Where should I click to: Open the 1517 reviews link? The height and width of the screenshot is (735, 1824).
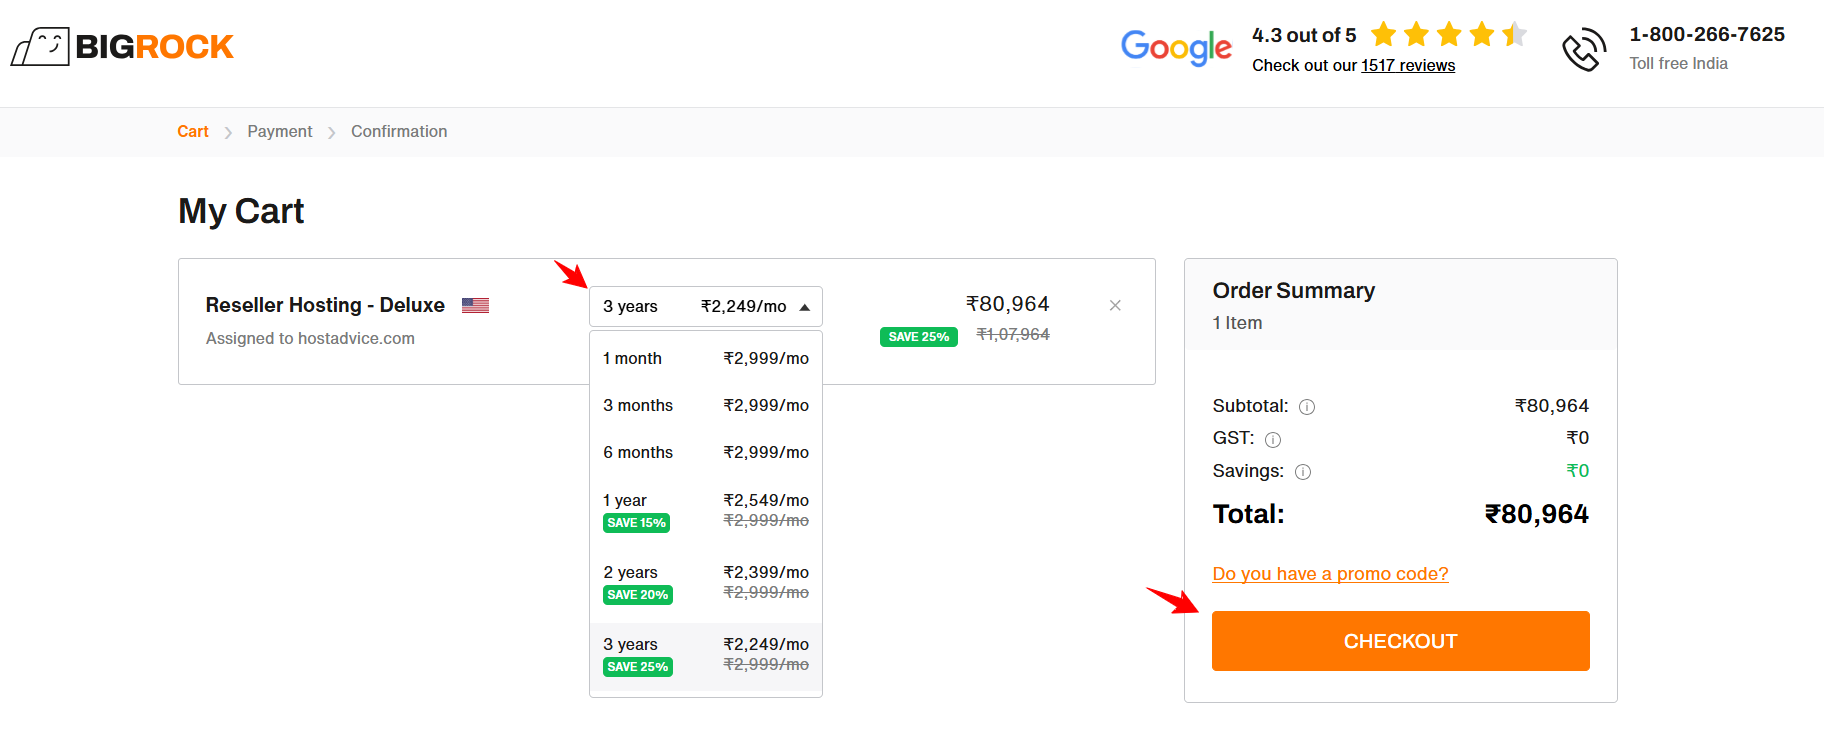(x=1408, y=65)
